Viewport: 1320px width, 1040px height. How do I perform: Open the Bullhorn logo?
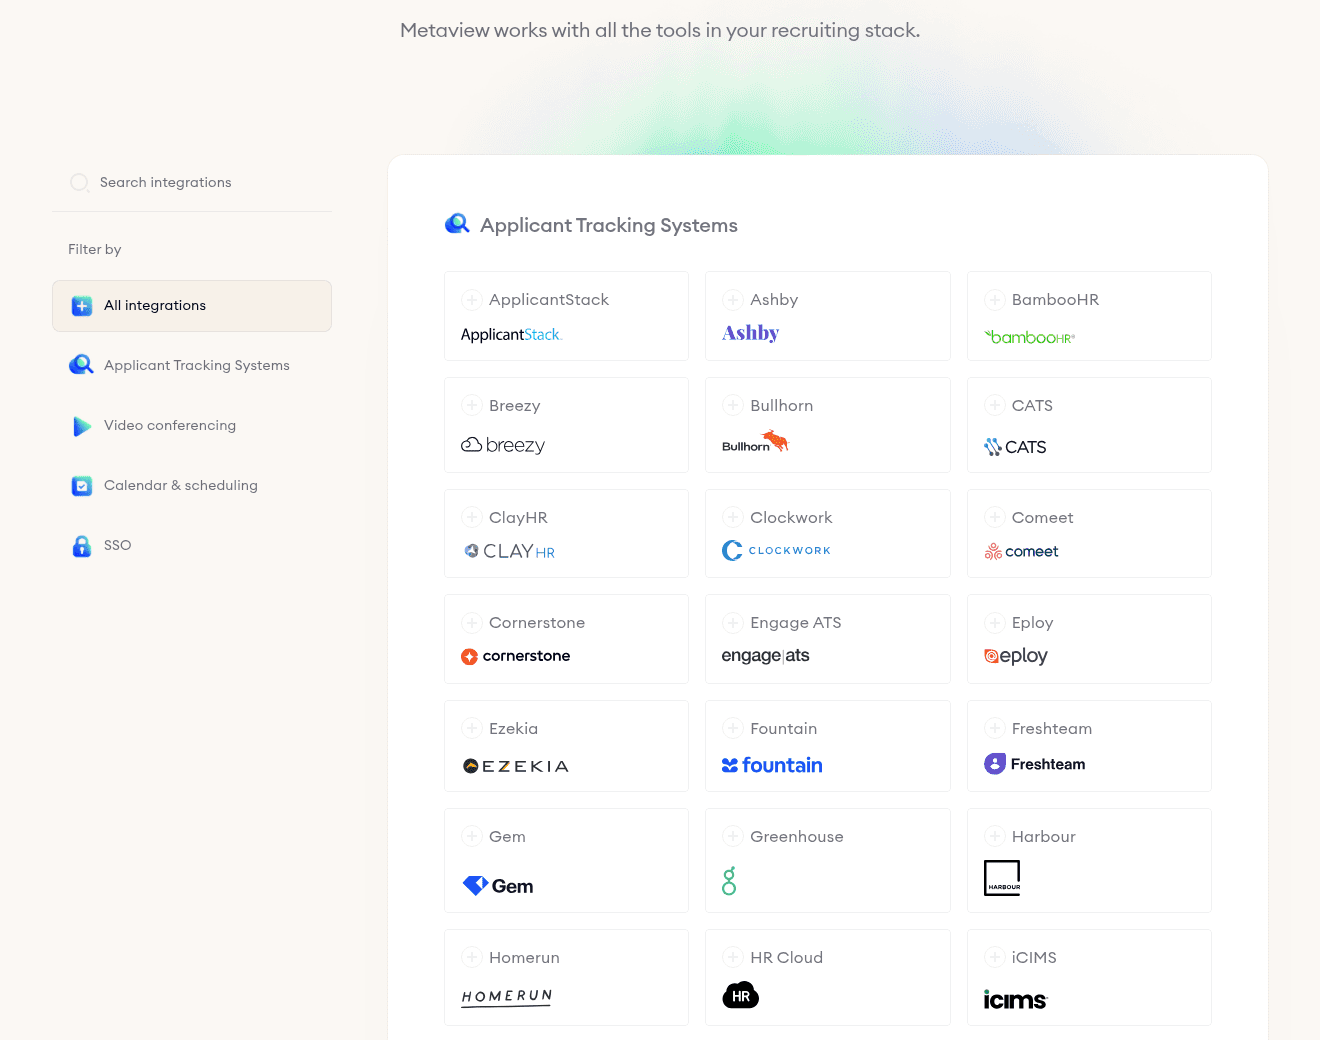pos(755,442)
